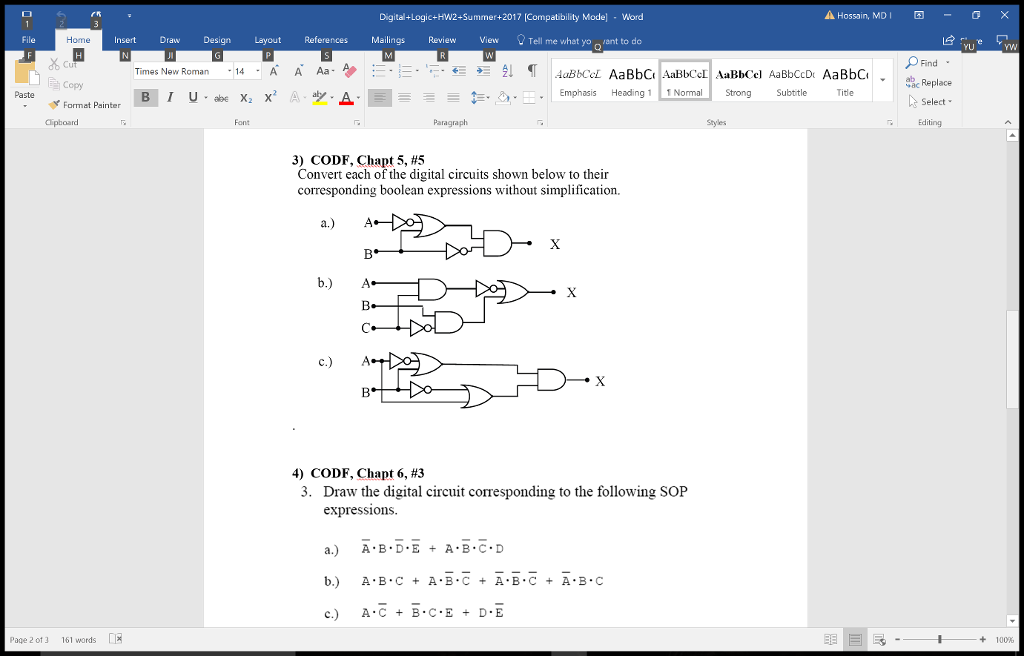Switch to the Insert tab
This screenshot has width=1024, height=656.
[x=125, y=41]
